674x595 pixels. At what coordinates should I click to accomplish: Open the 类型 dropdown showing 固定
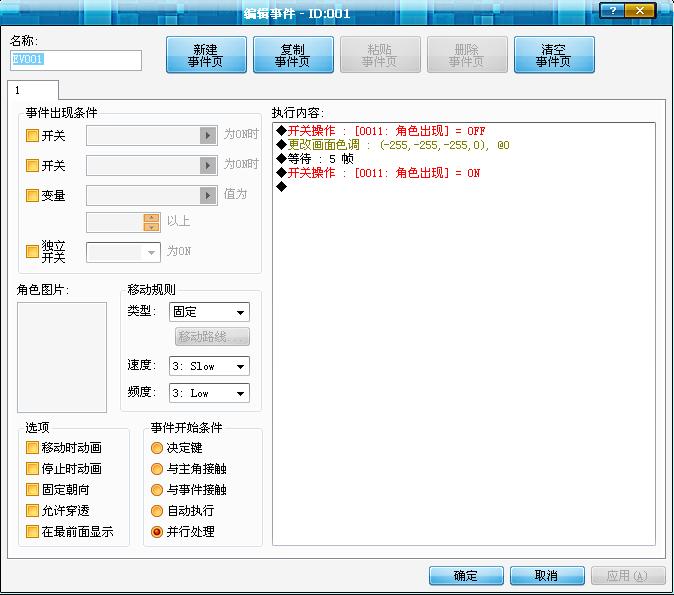click(x=209, y=312)
